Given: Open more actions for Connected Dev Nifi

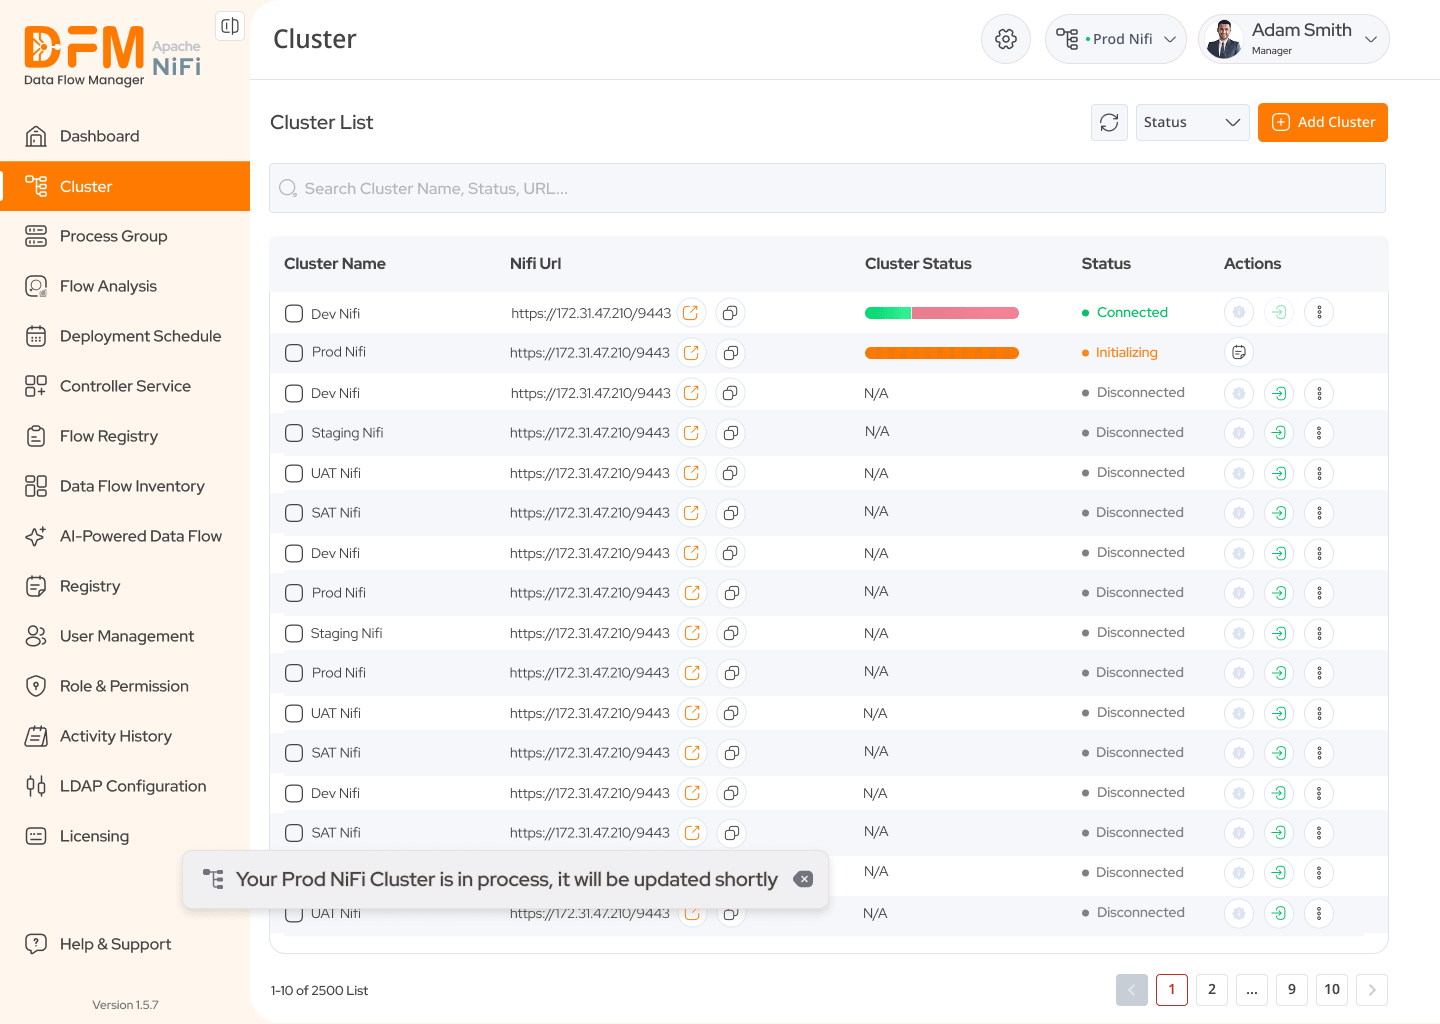Looking at the screenshot, I should tap(1319, 312).
